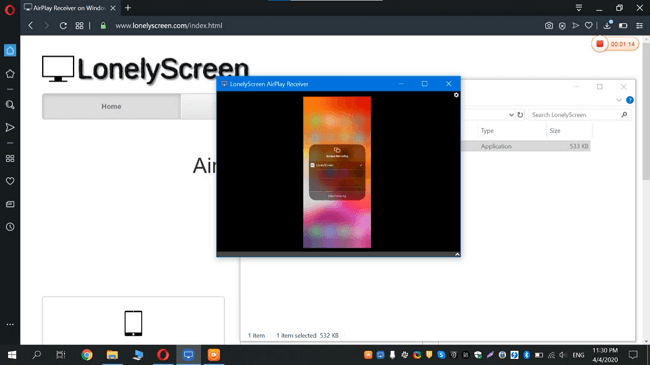Open battery saver icon in toolbar

[x=623, y=25]
